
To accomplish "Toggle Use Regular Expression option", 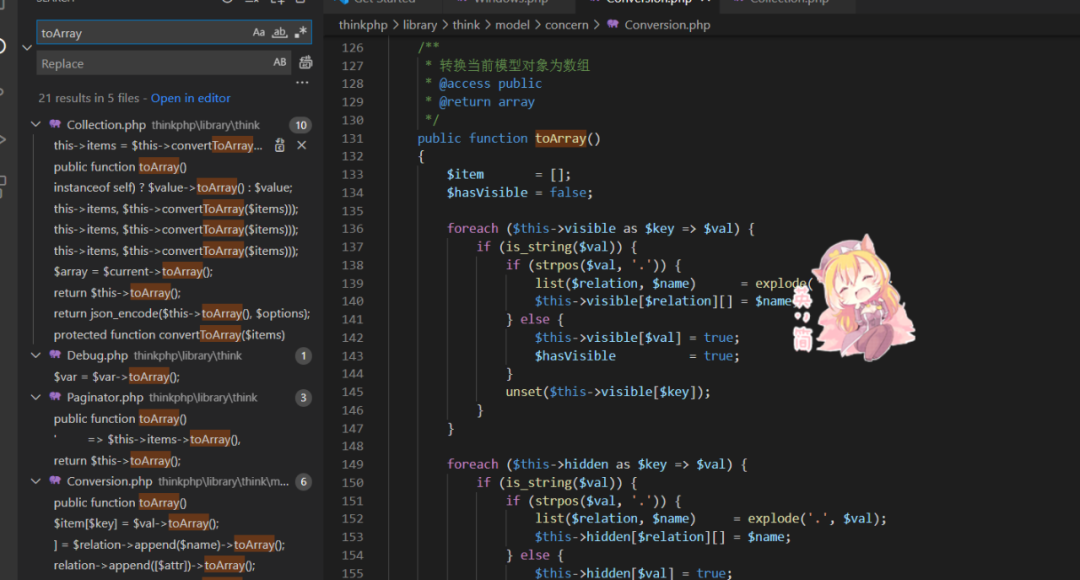I will 300,32.
